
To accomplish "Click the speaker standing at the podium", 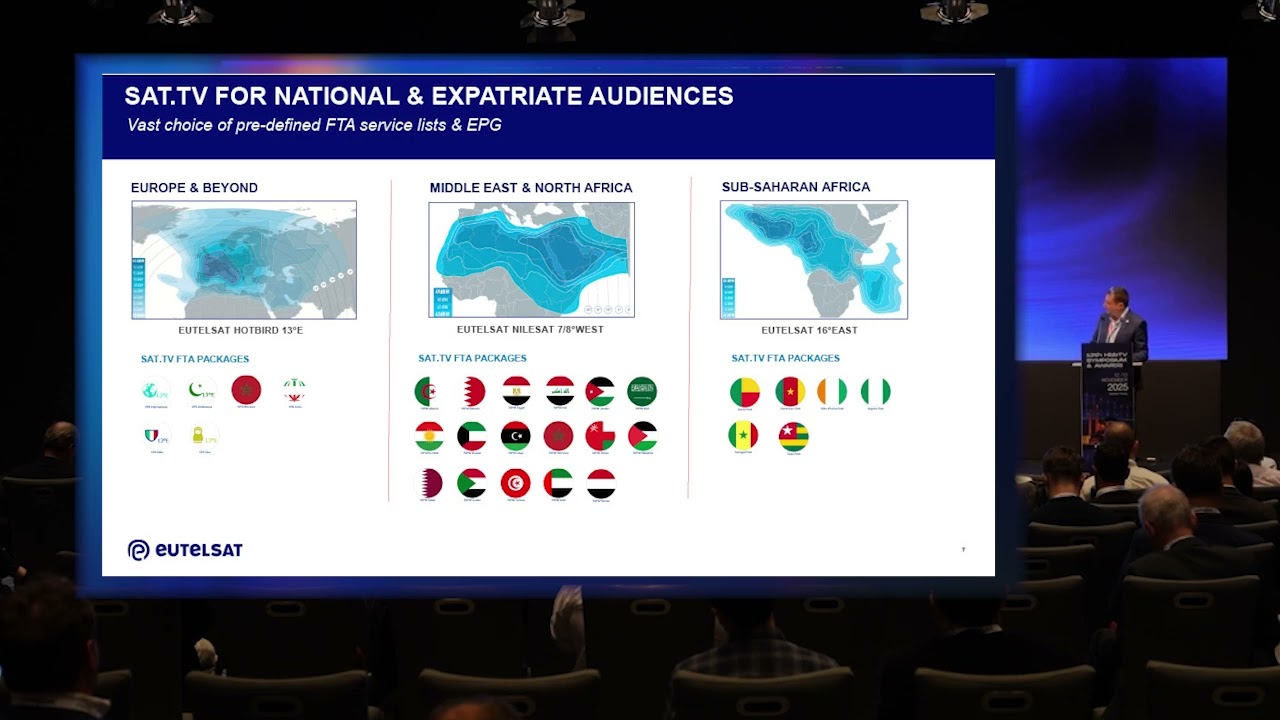I will (x=1120, y=322).
